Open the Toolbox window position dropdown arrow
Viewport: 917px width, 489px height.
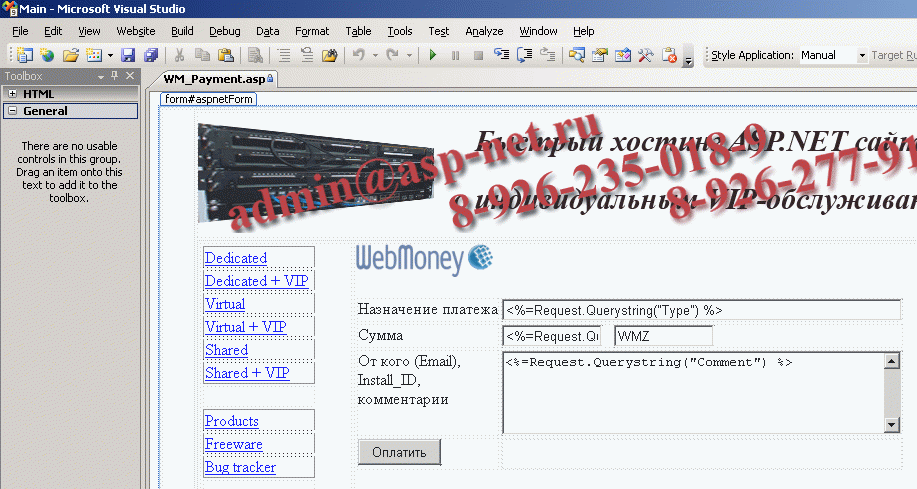101,76
